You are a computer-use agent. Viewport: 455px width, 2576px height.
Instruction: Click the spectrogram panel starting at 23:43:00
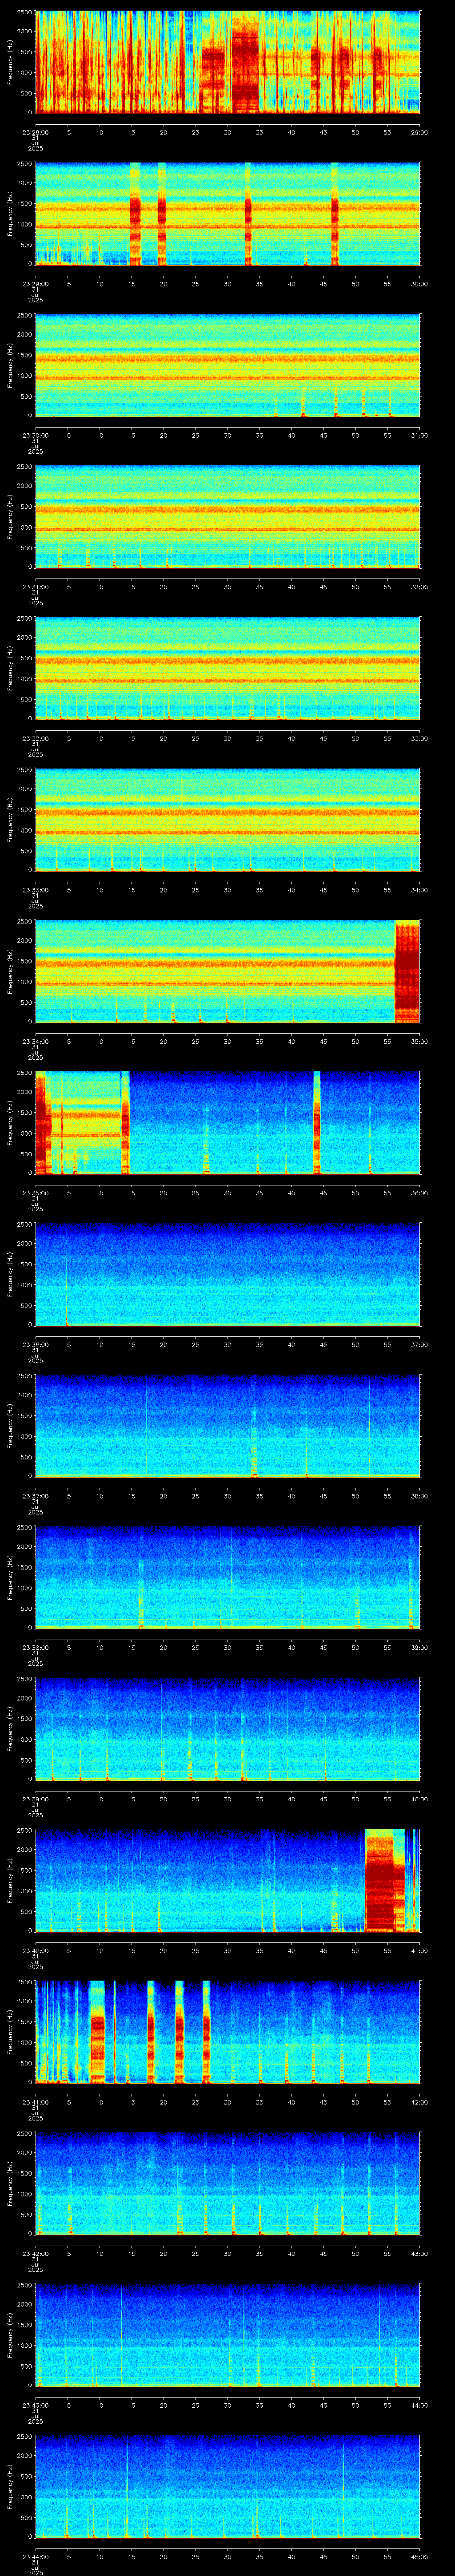point(228,2335)
